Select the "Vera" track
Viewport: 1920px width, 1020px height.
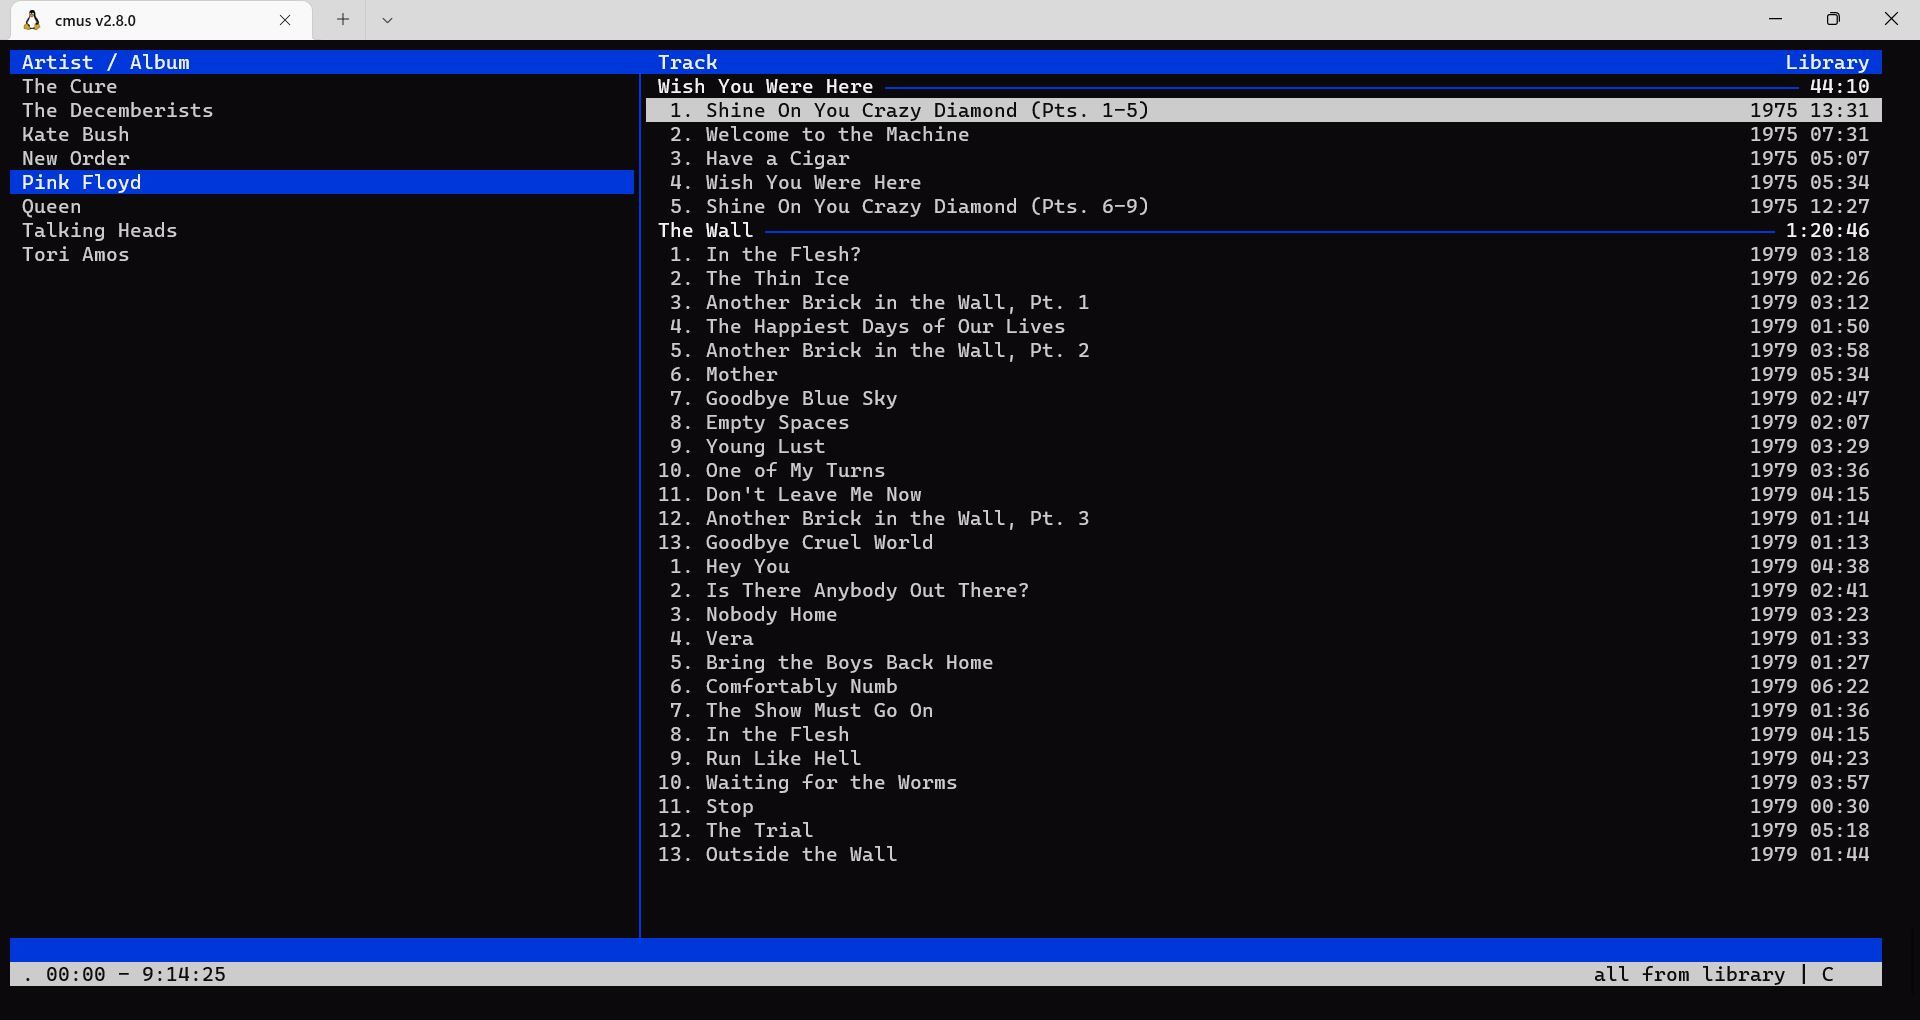tap(1264, 638)
